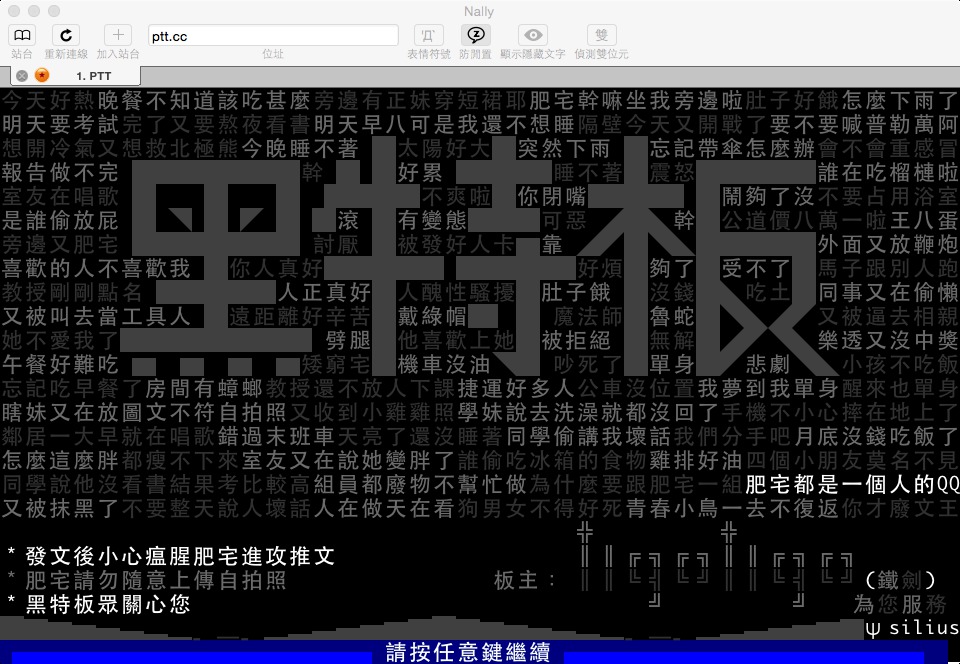Click the text 房間有蟑螂
960x664 pixels.
pos(204,389)
